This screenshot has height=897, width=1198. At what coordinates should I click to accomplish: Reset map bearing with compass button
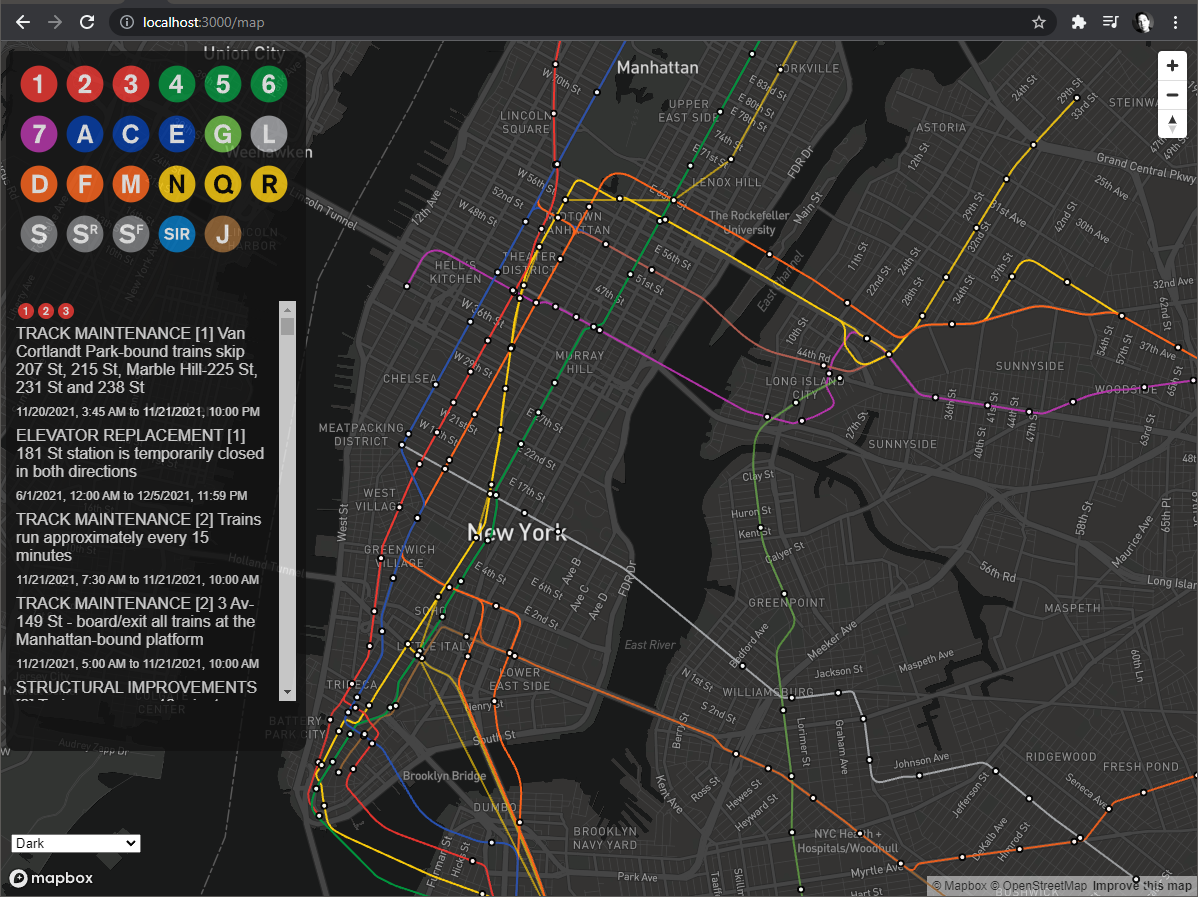pyautogui.click(x=1172, y=124)
